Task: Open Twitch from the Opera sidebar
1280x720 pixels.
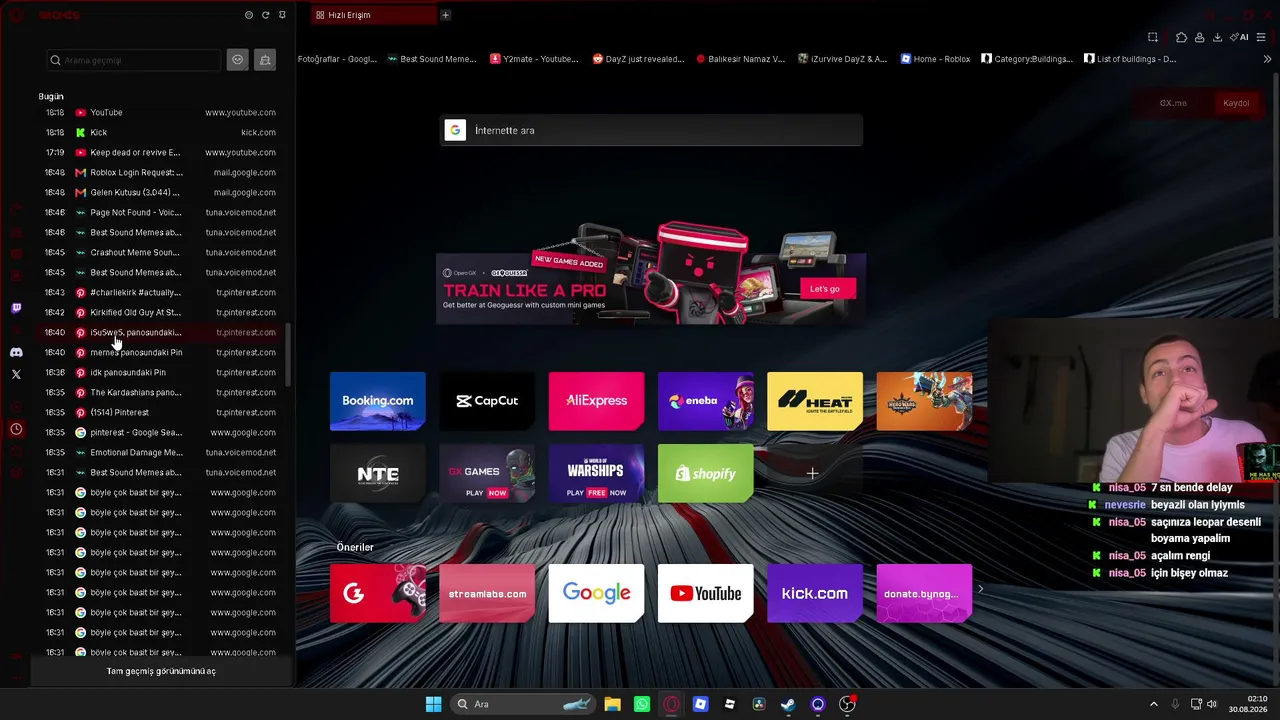Action: coord(16,308)
